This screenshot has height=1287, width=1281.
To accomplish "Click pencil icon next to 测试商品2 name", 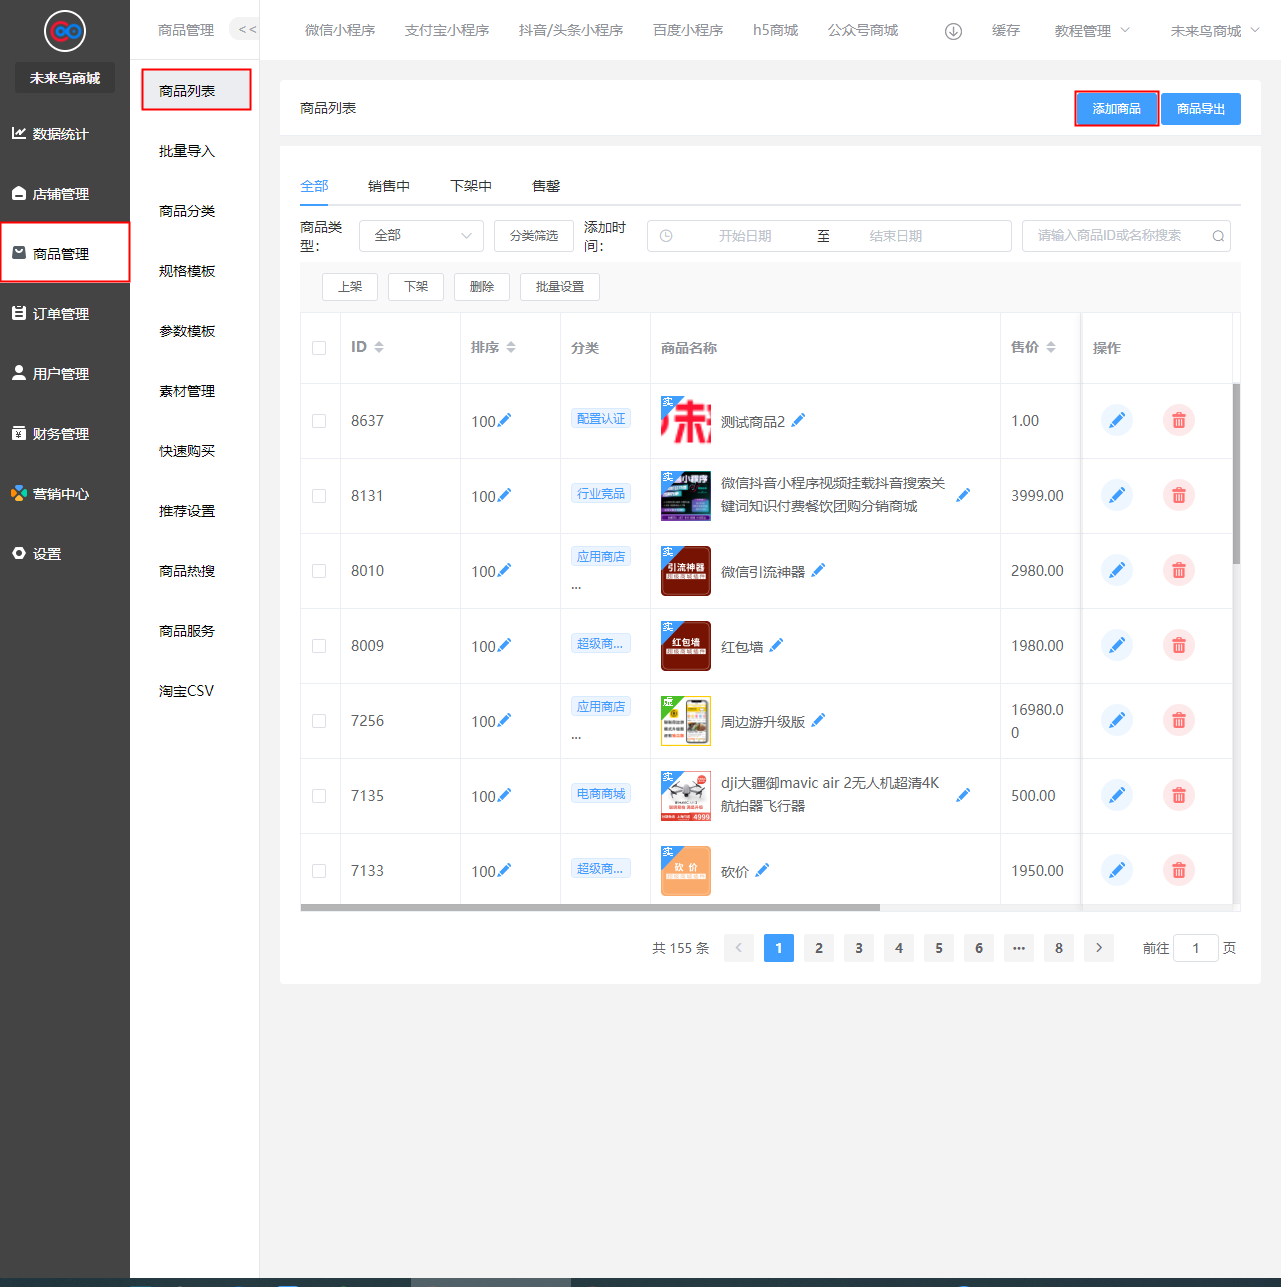I will point(798,421).
